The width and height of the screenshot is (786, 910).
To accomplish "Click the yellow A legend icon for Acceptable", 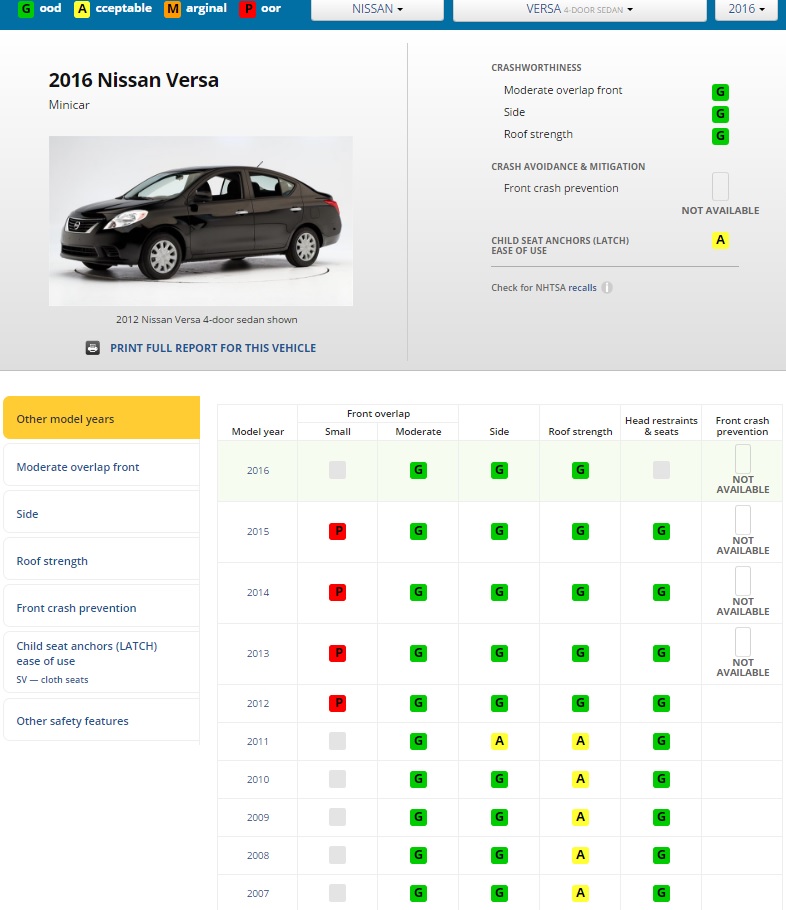I will point(82,9).
